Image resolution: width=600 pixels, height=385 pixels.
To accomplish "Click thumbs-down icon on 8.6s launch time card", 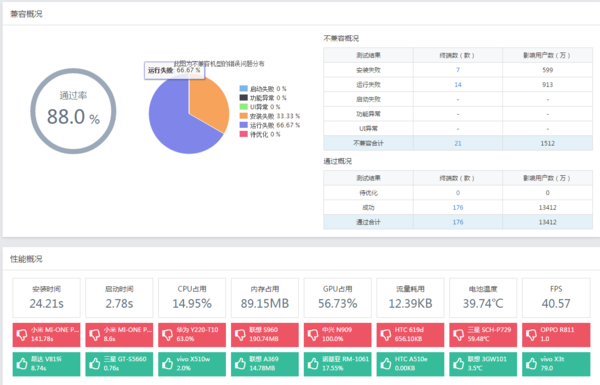I will (x=95, y=335).
